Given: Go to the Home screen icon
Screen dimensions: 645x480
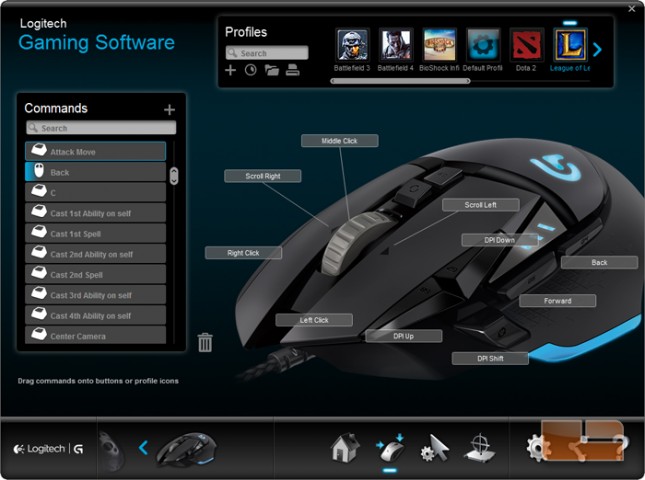Looking at the screenshot, I should [x=345, y=447].
